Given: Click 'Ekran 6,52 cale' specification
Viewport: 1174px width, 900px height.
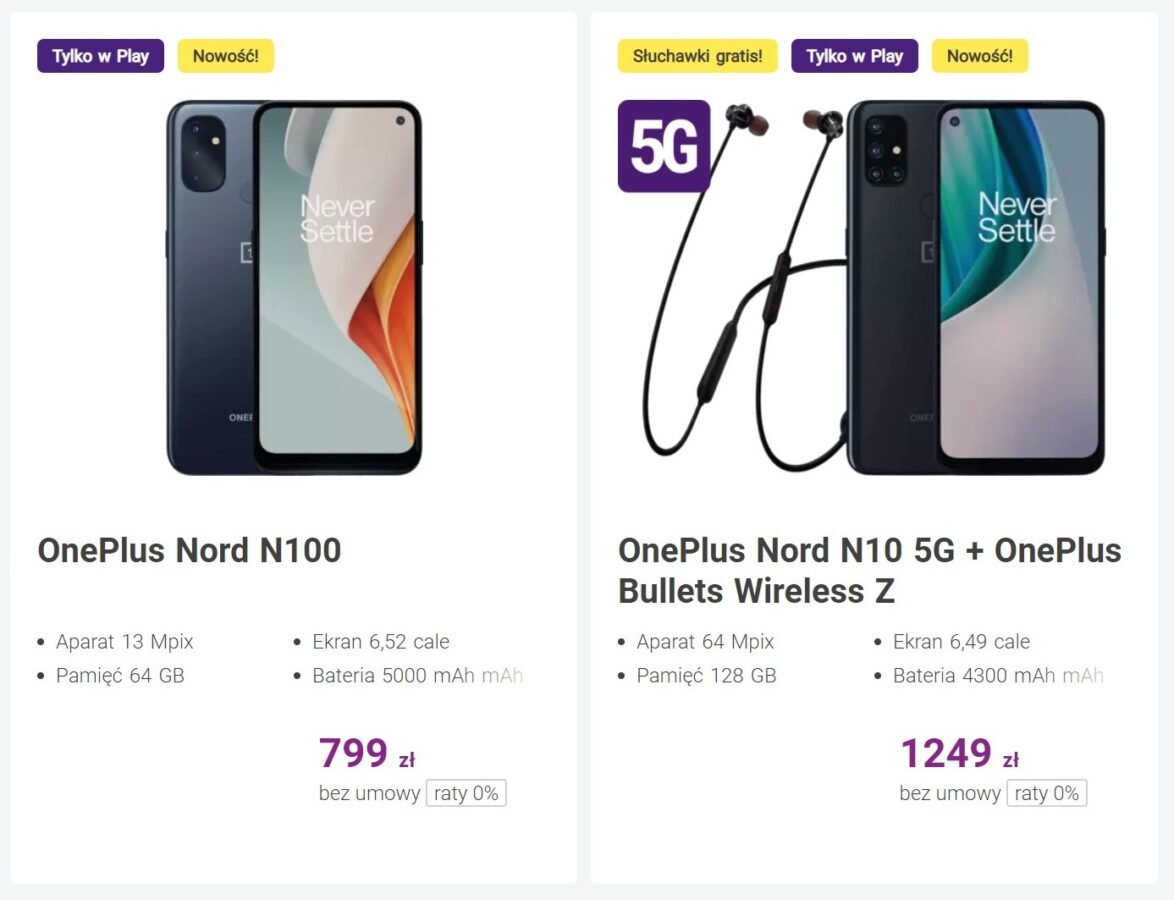Looking at the screenshot, I should pyautogui.click(x=381, y=642).
